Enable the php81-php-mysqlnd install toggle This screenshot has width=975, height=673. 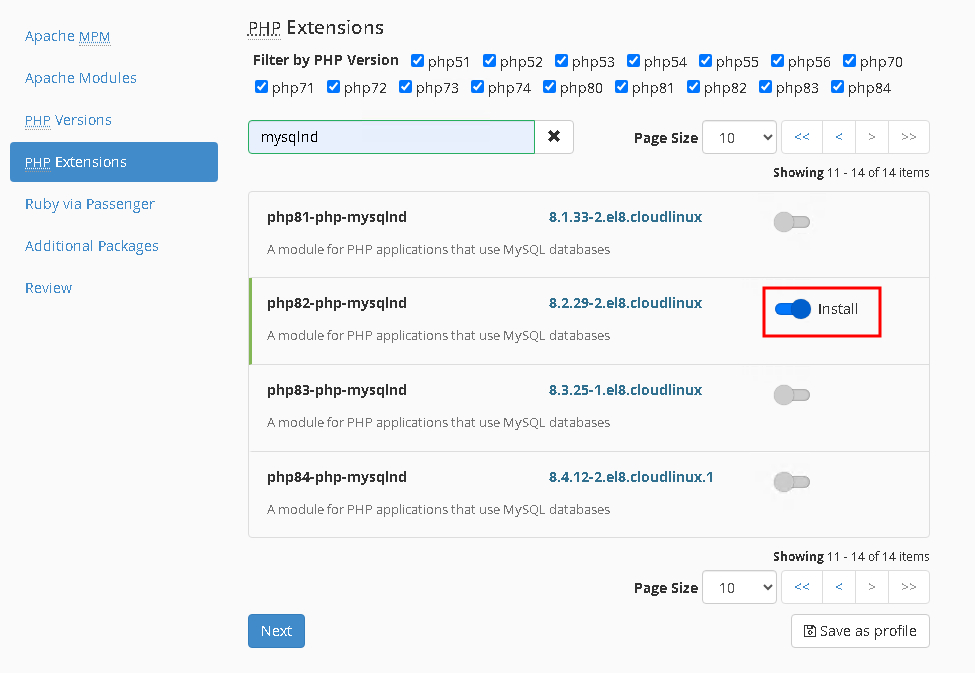pos(791,222)
